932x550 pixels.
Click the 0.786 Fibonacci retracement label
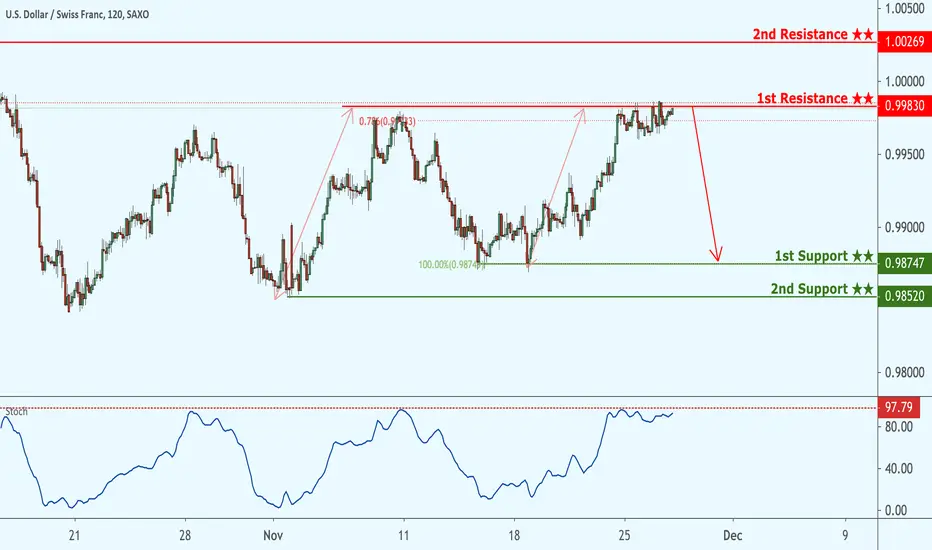tap(387, 121)
